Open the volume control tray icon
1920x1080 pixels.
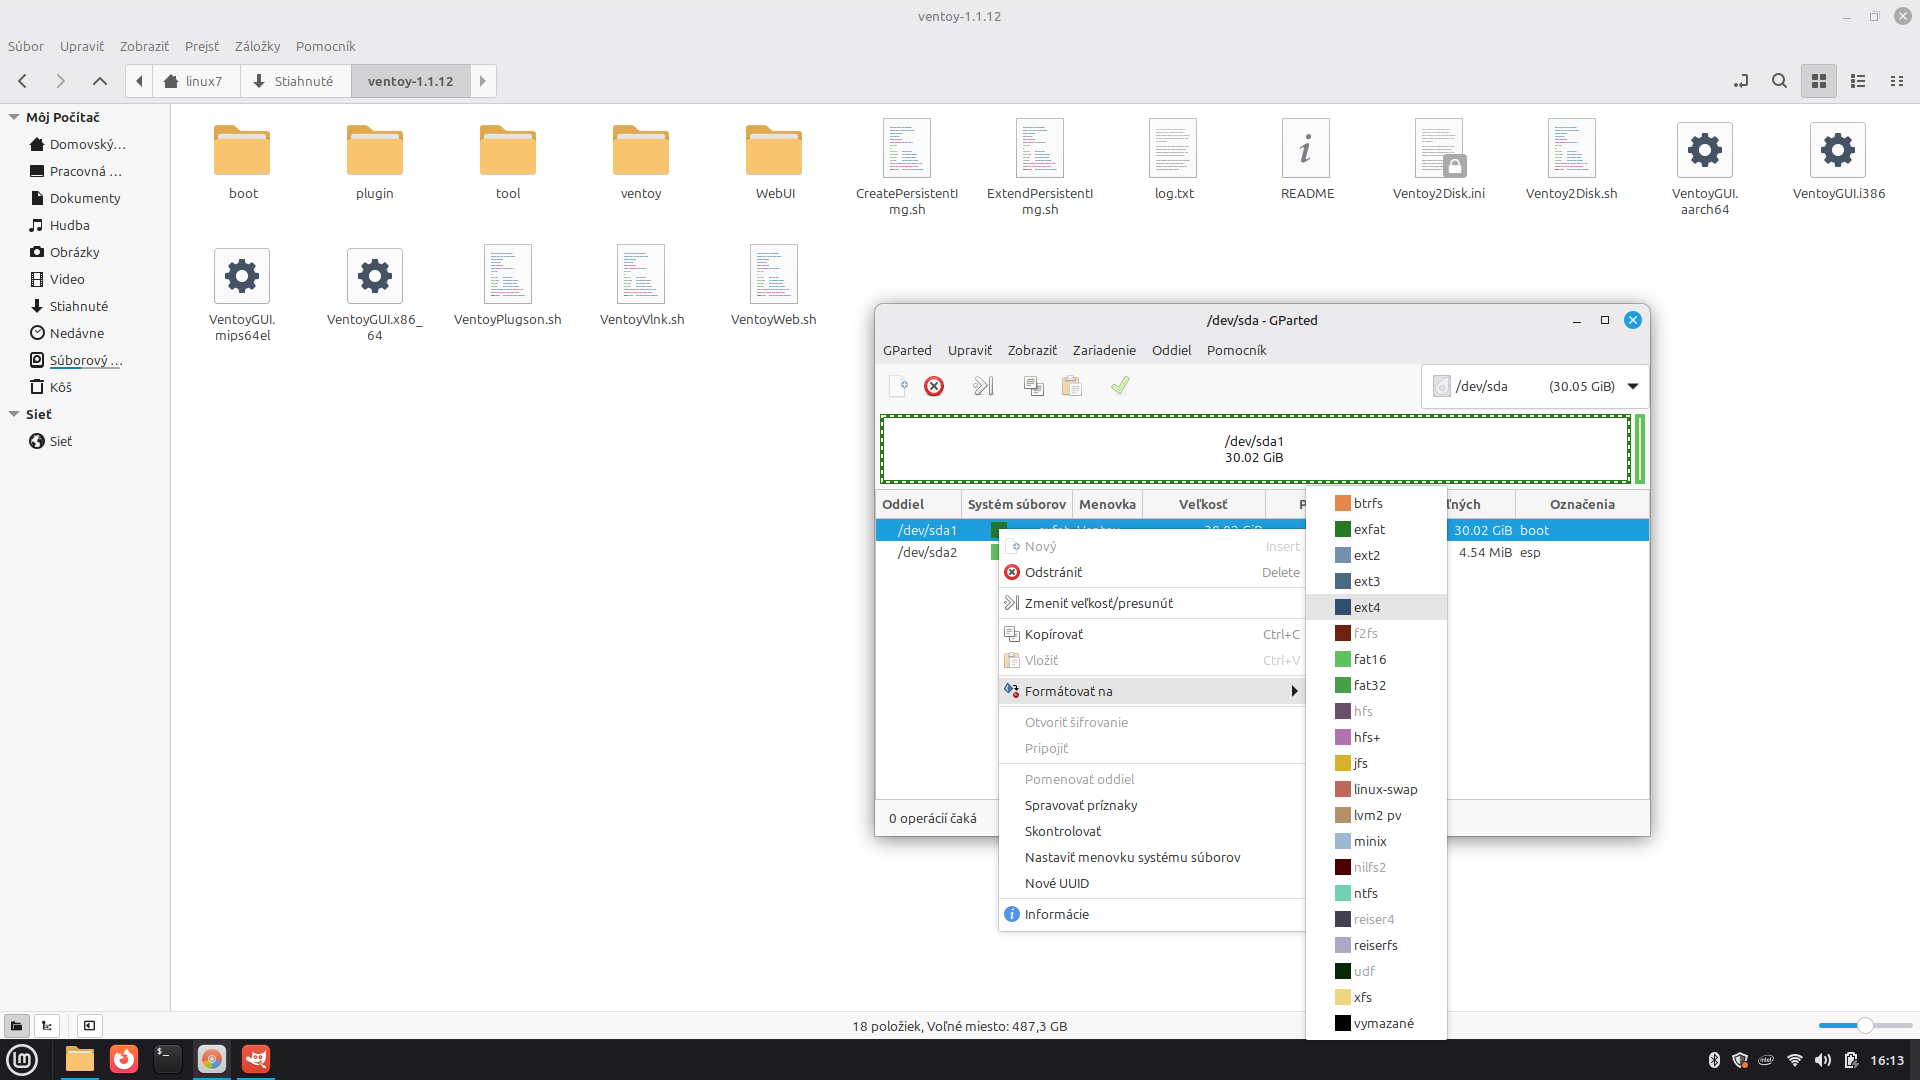[1823, 1060]
